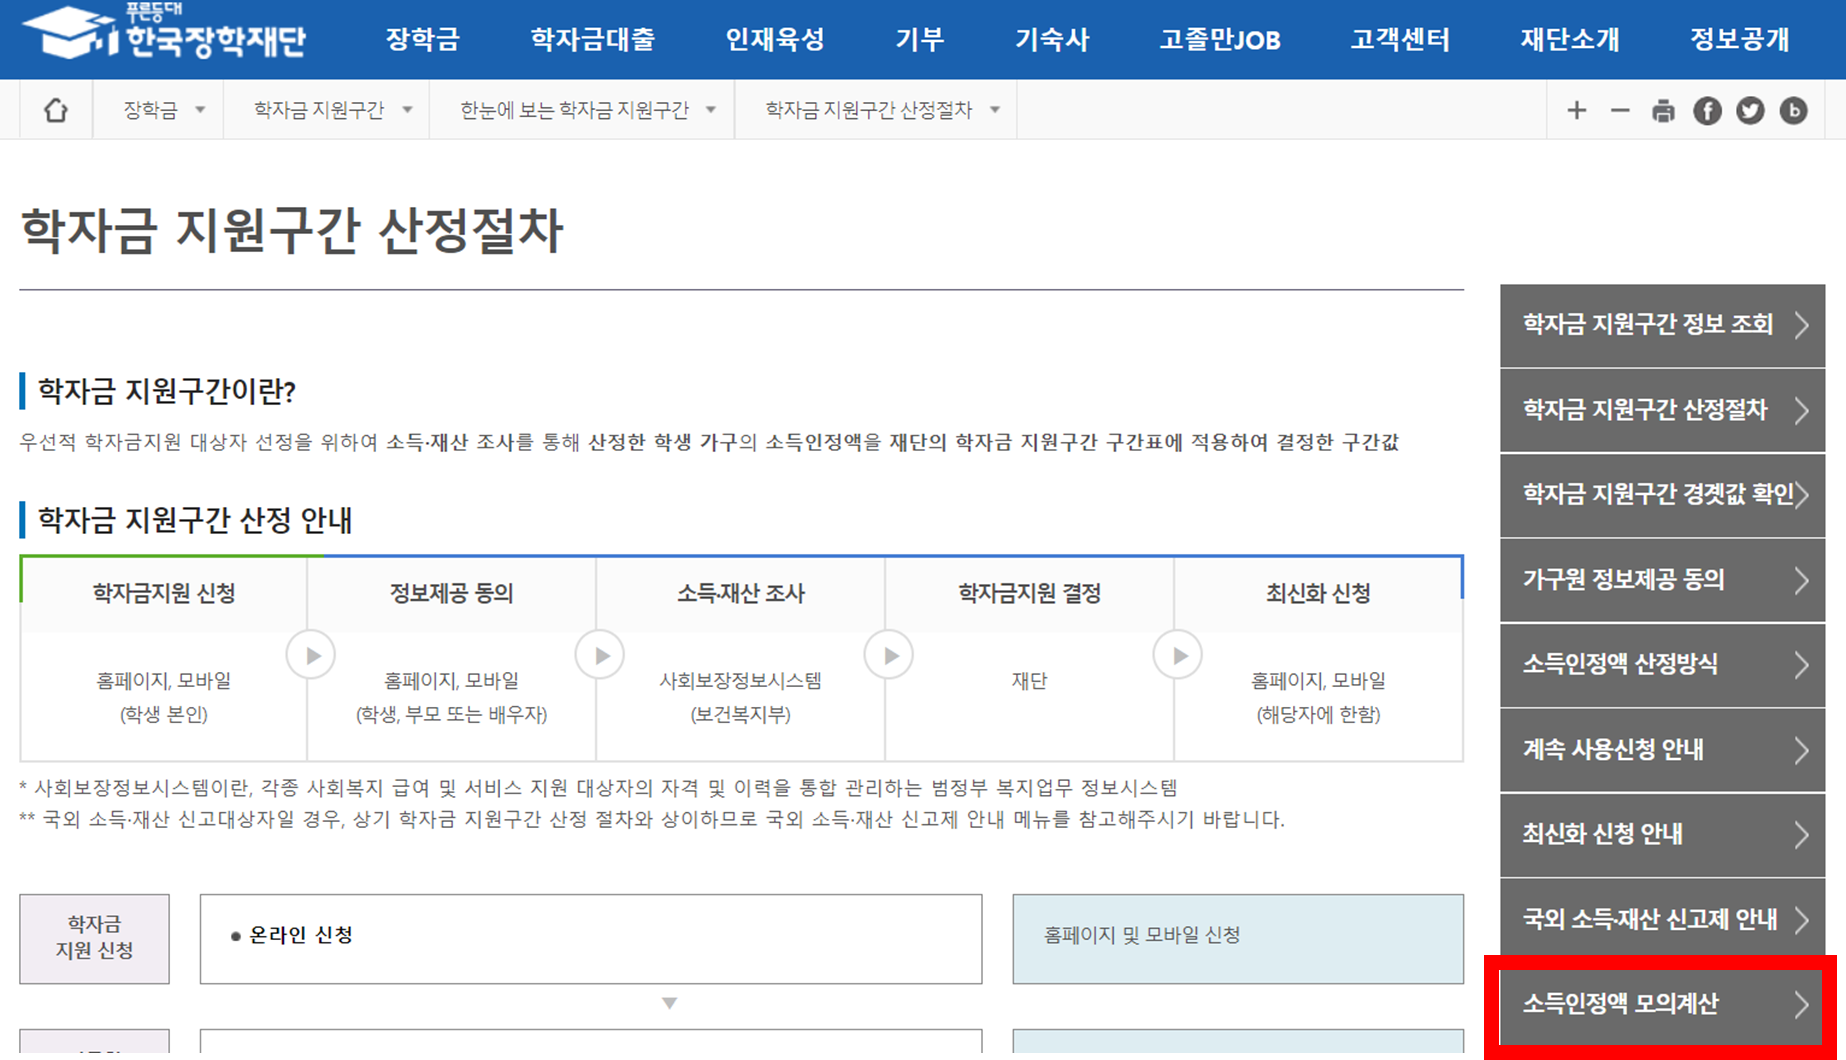
Task: Click the 가구원 정보제공 동의 link
Action: point(1663,580)
